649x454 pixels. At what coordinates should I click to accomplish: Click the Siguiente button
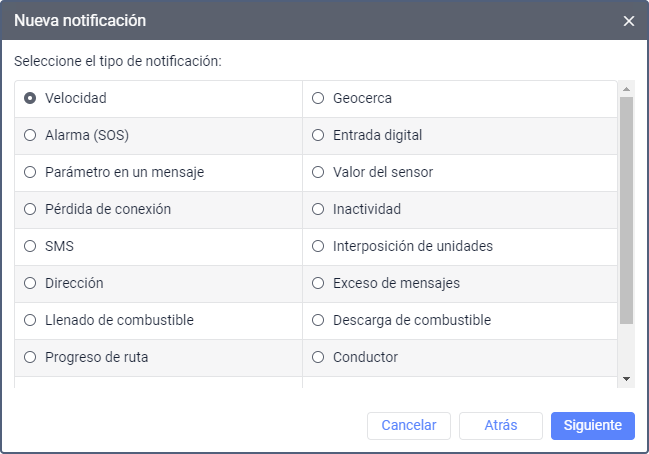(593, 425)
